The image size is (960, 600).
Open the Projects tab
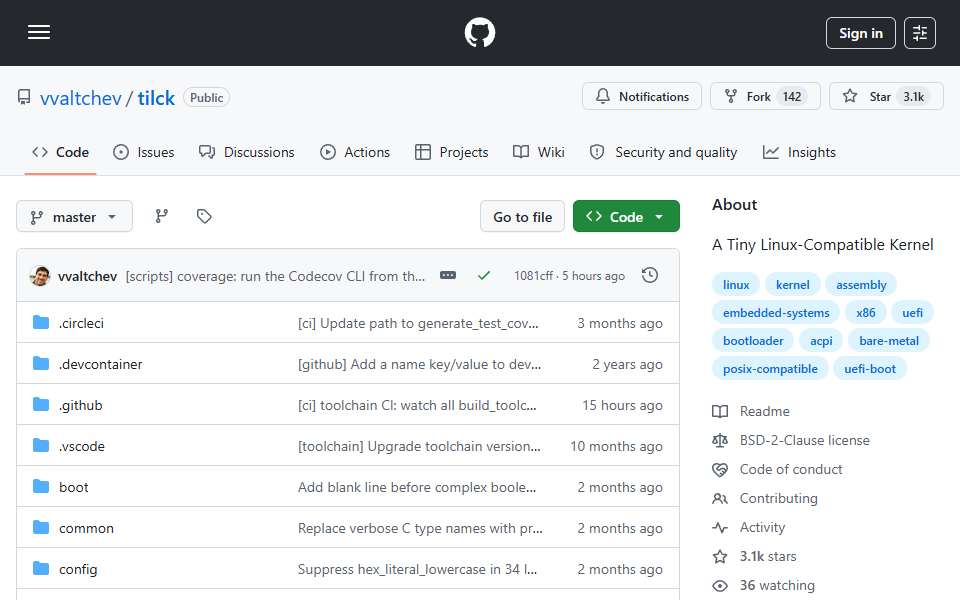[x=452, y=152]
